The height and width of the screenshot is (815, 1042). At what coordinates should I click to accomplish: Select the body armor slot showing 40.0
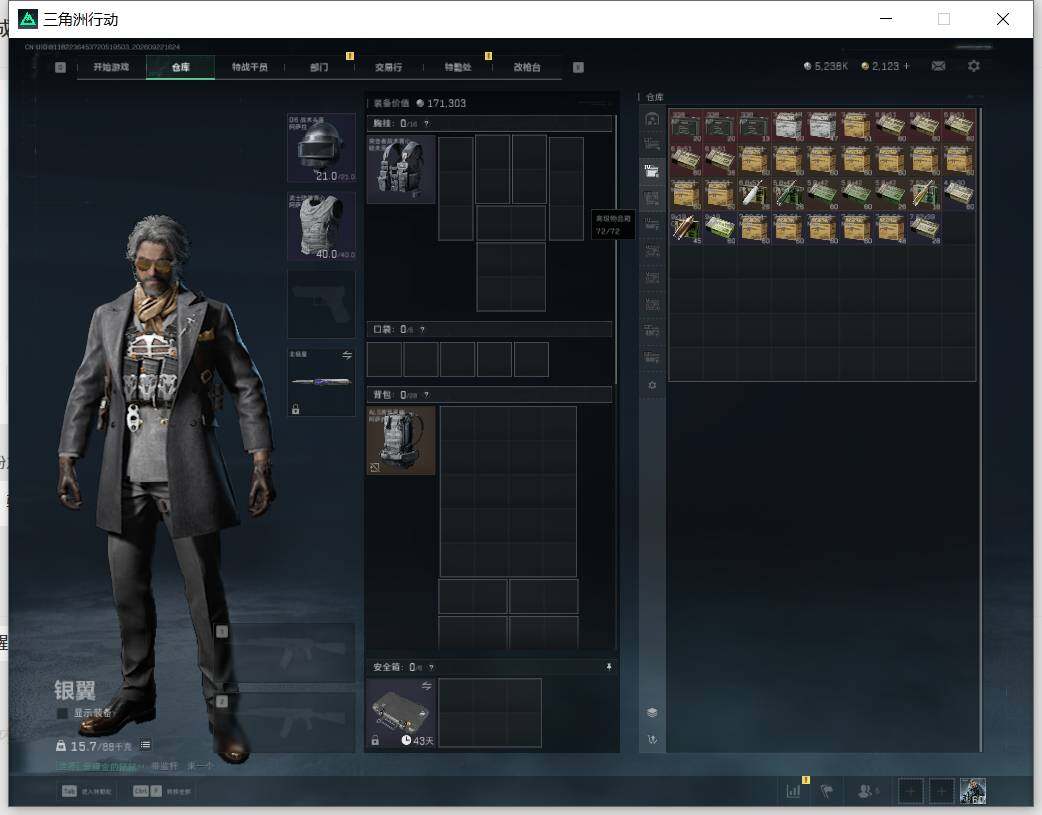(321, 226)
